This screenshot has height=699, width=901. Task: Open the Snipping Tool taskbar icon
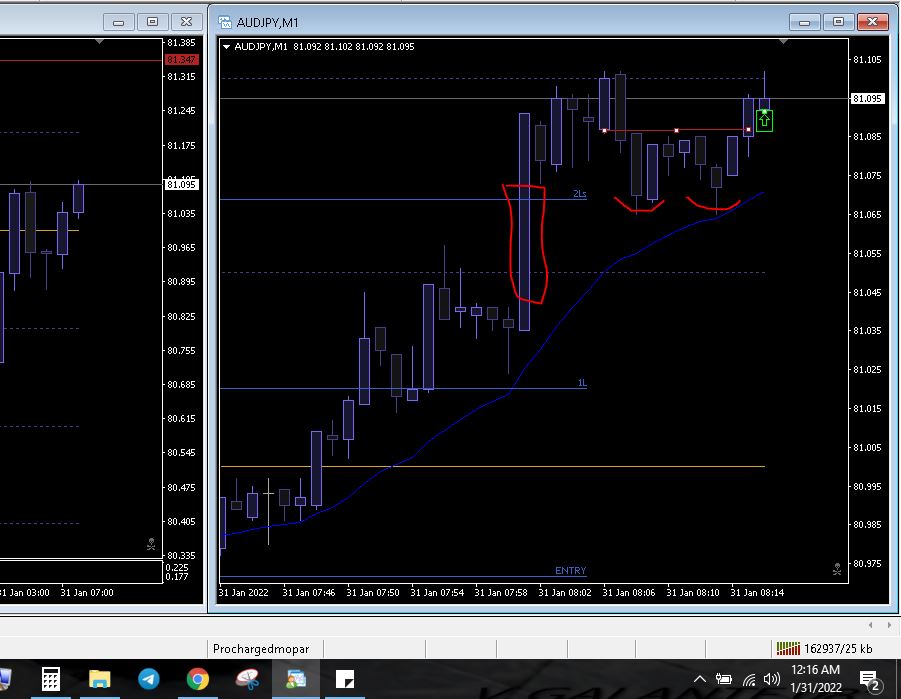point(247,679)
